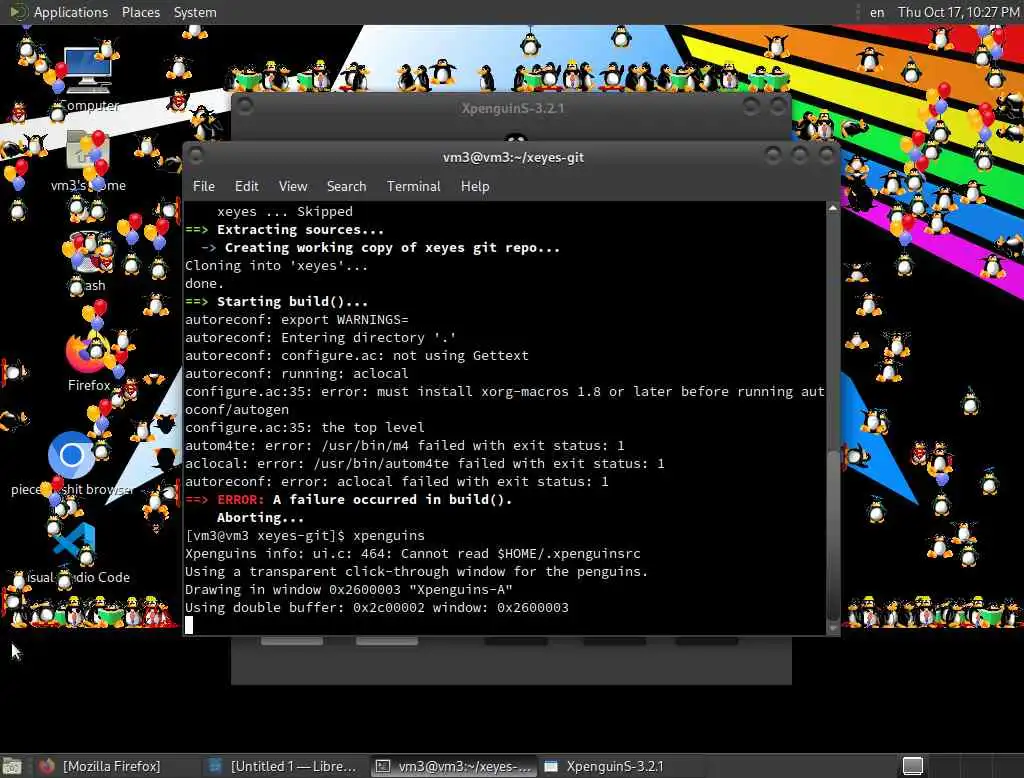Image resolution: width=1024 pixels, height=778 pixels.
Task: Click the 'Aborting...' text in terminal
Action: [x=260, y=517]
